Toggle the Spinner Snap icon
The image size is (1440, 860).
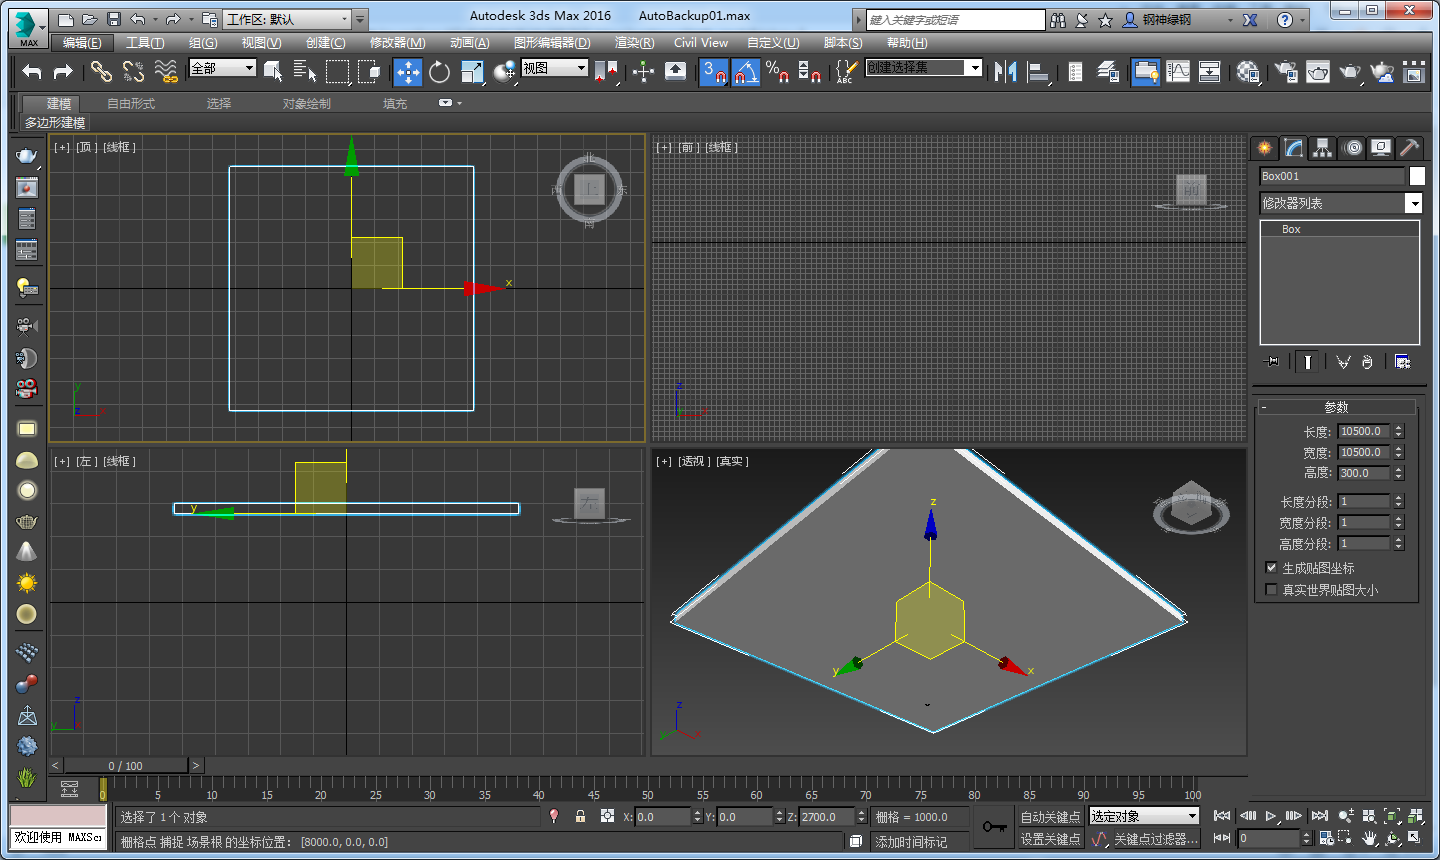pyautogui.click(x=810, y=71)
